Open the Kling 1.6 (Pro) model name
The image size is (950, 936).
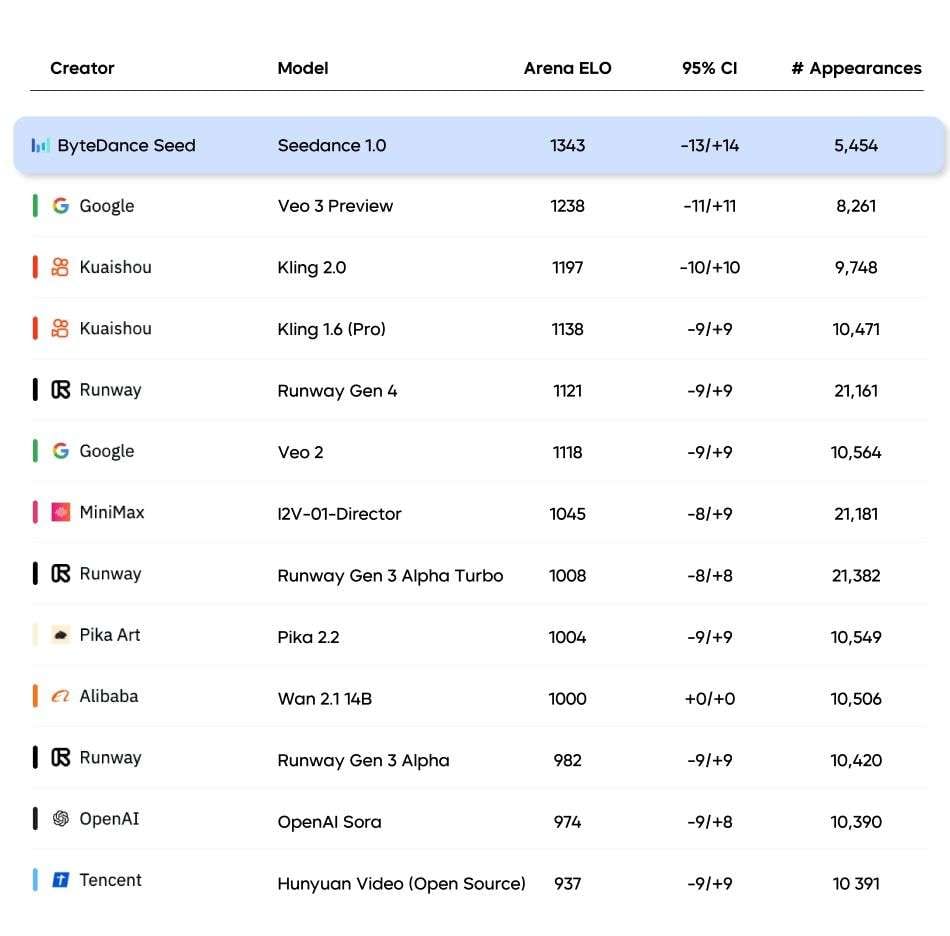[331, 329]
